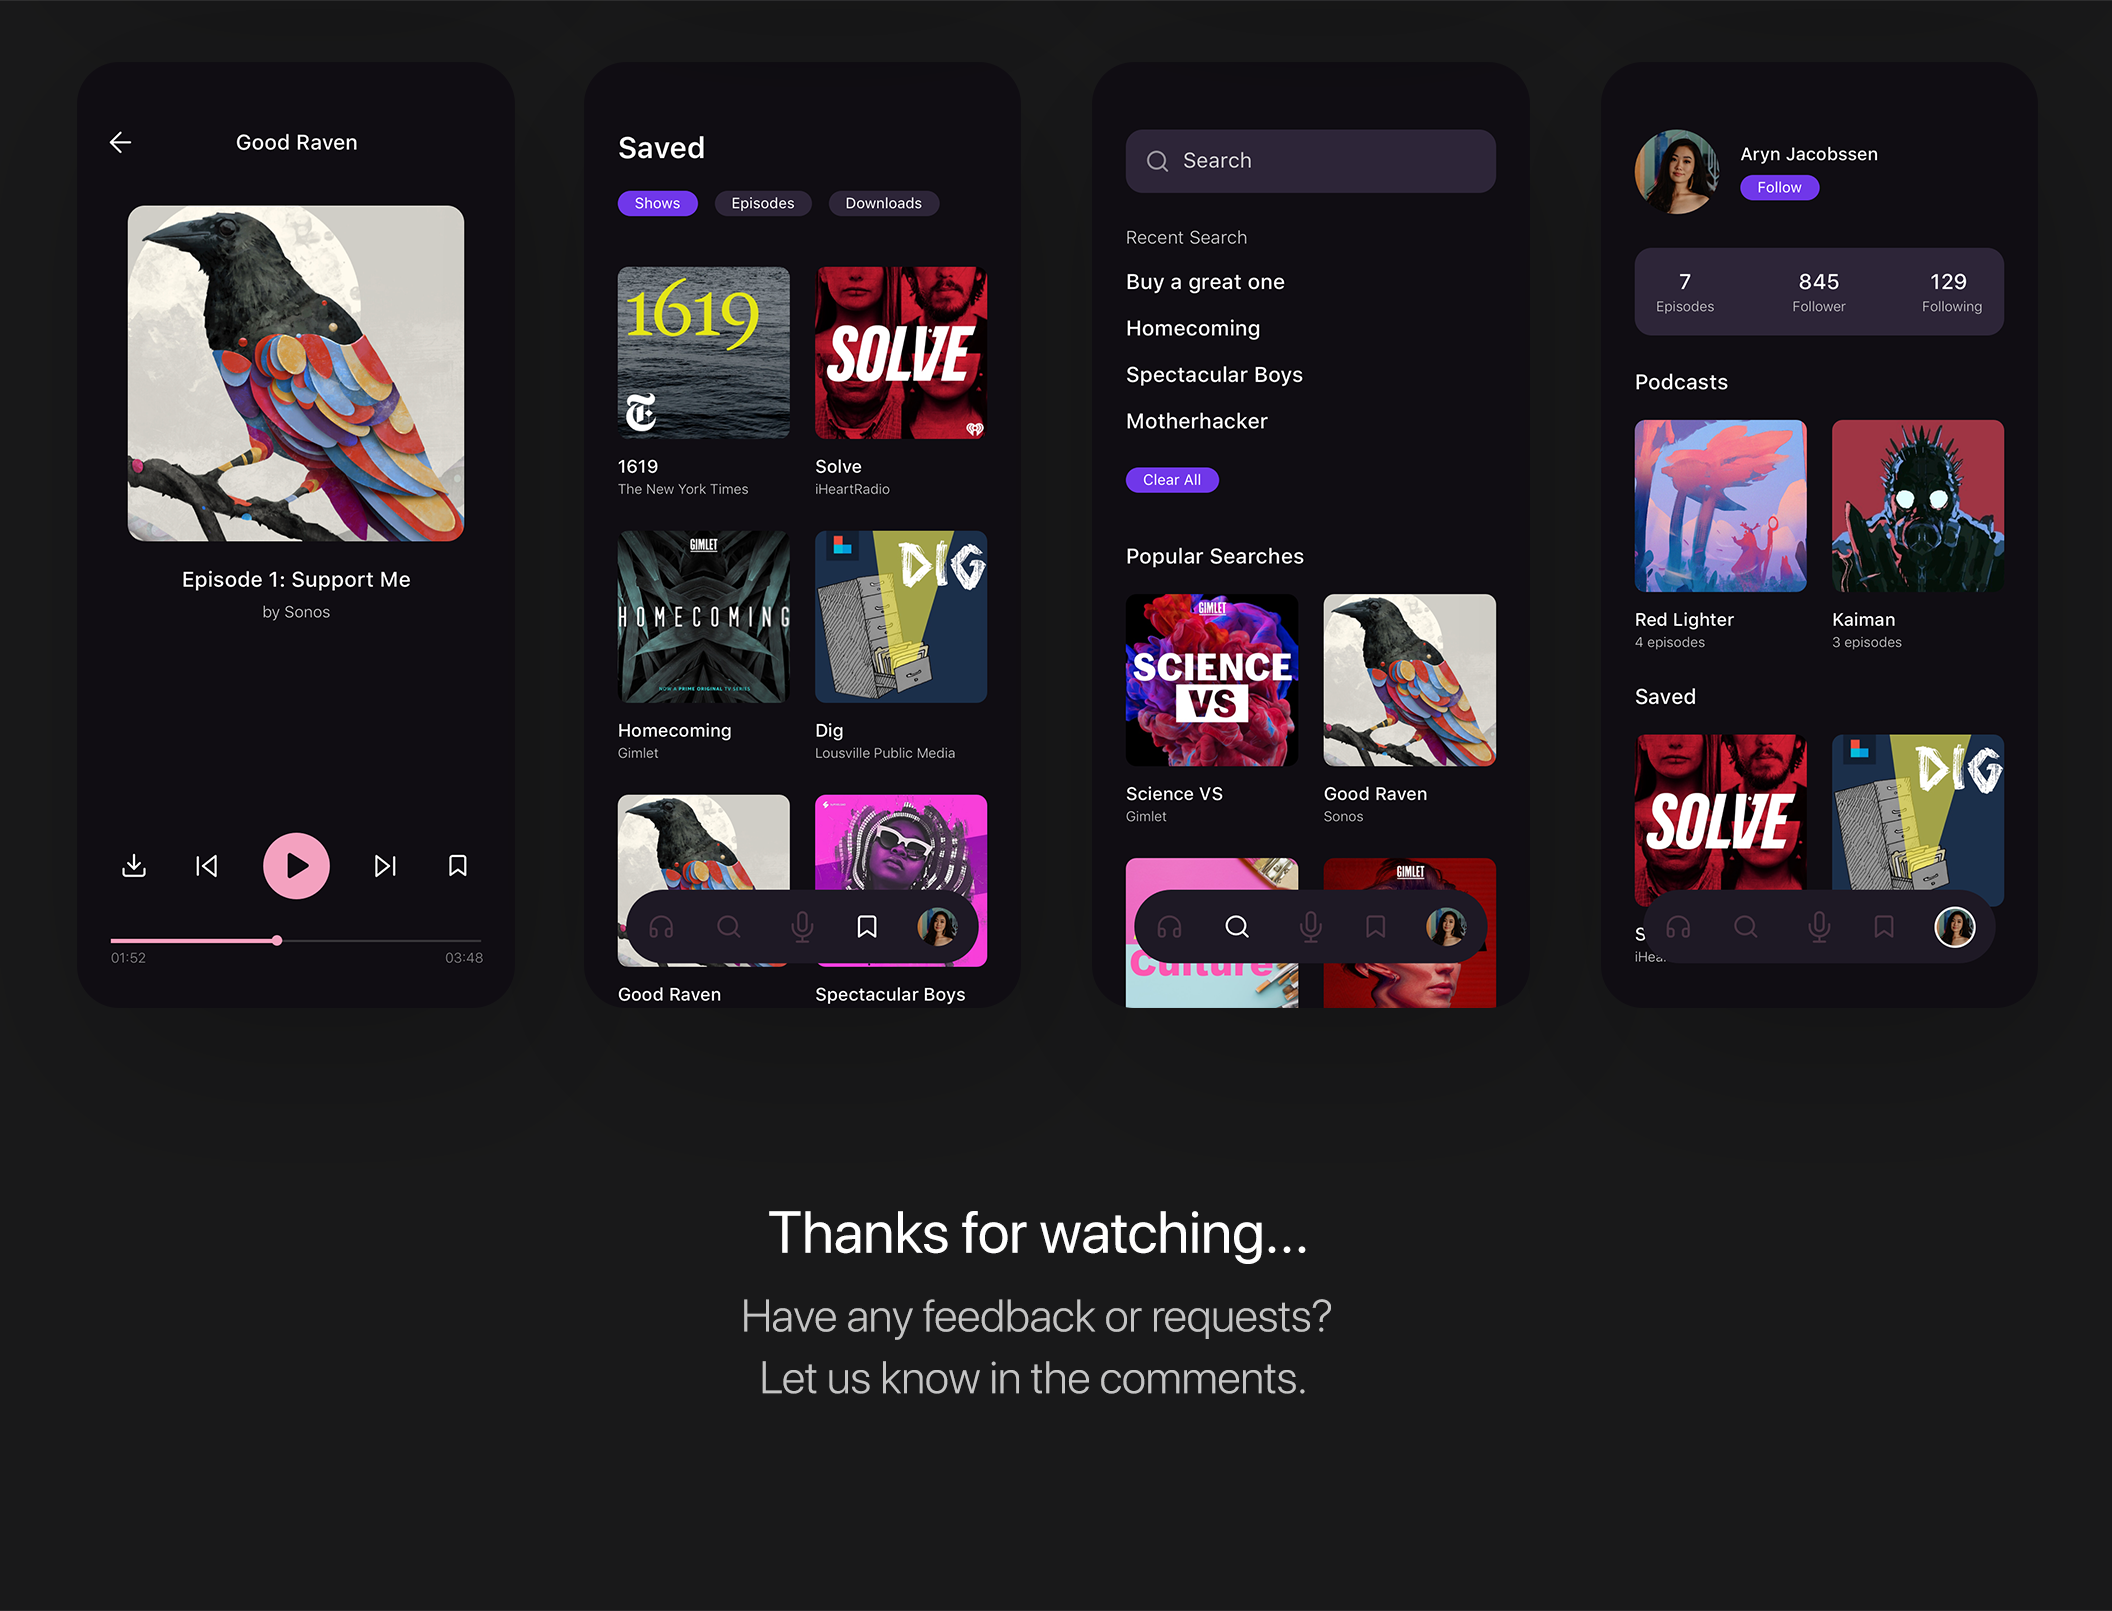Select the bookmark icon in player
The width and height of the screenshot is (2112, 1611).
[x=459, y=865]
